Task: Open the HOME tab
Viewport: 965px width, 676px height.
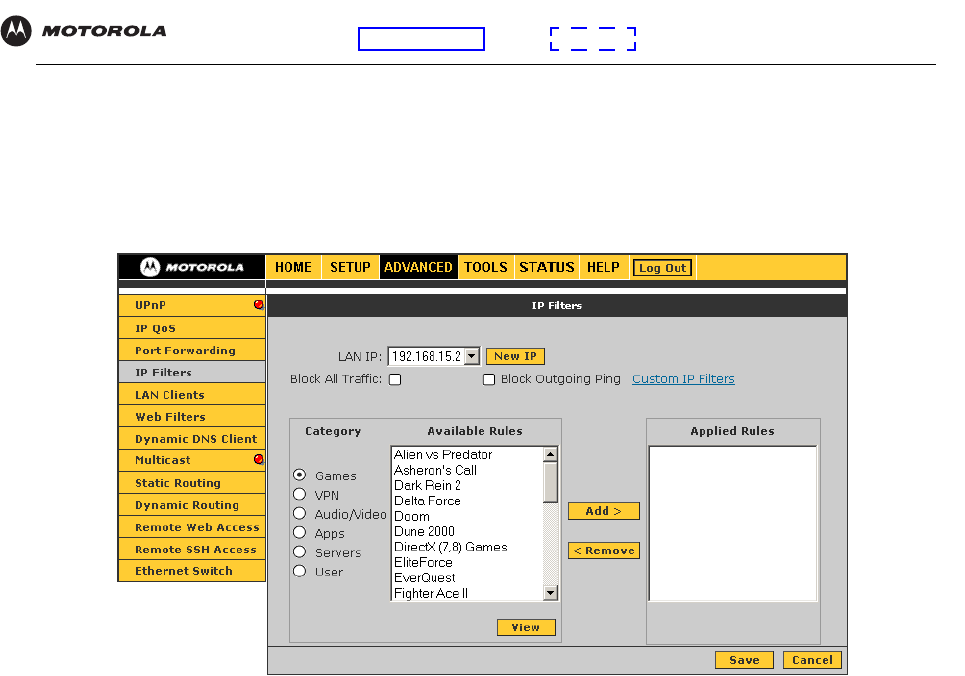Action: [x=293, y=267]
